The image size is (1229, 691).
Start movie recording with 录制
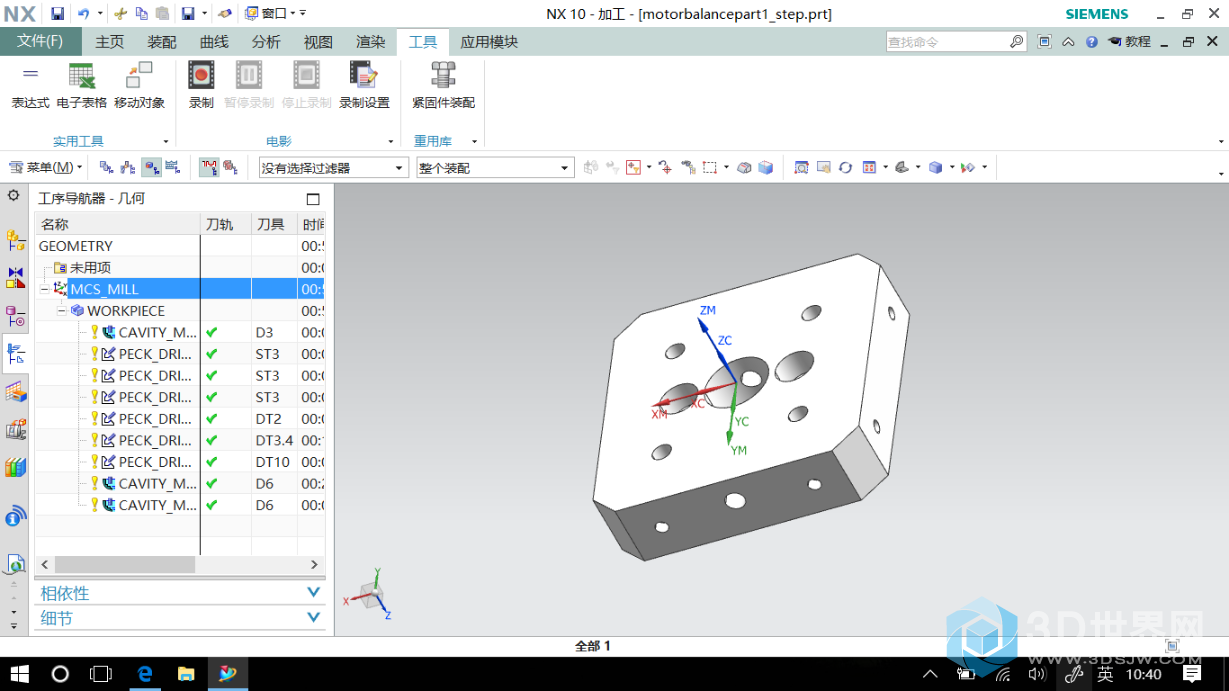click(x=201, y=85)
